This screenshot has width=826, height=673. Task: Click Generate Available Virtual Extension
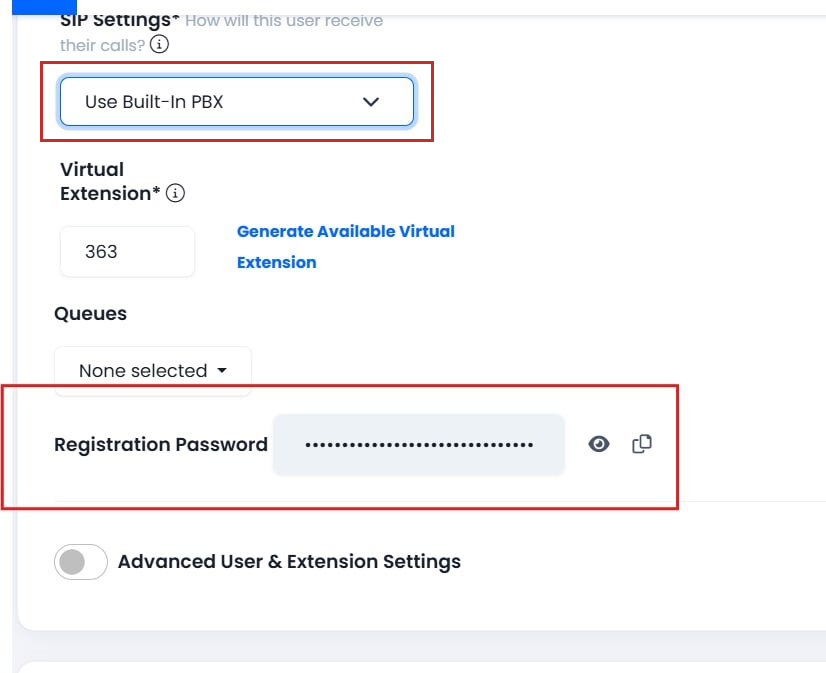click(x=345, y=246)
